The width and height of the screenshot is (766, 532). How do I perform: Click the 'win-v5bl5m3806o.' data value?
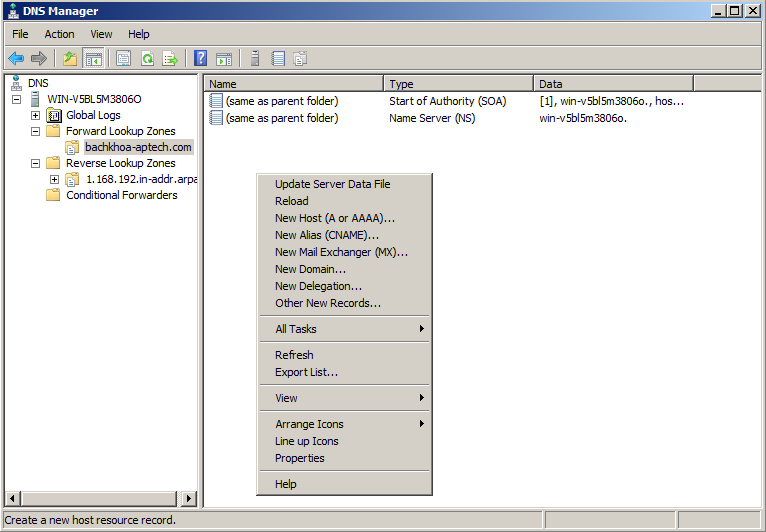pyautogui.click(x=583, y=118)
